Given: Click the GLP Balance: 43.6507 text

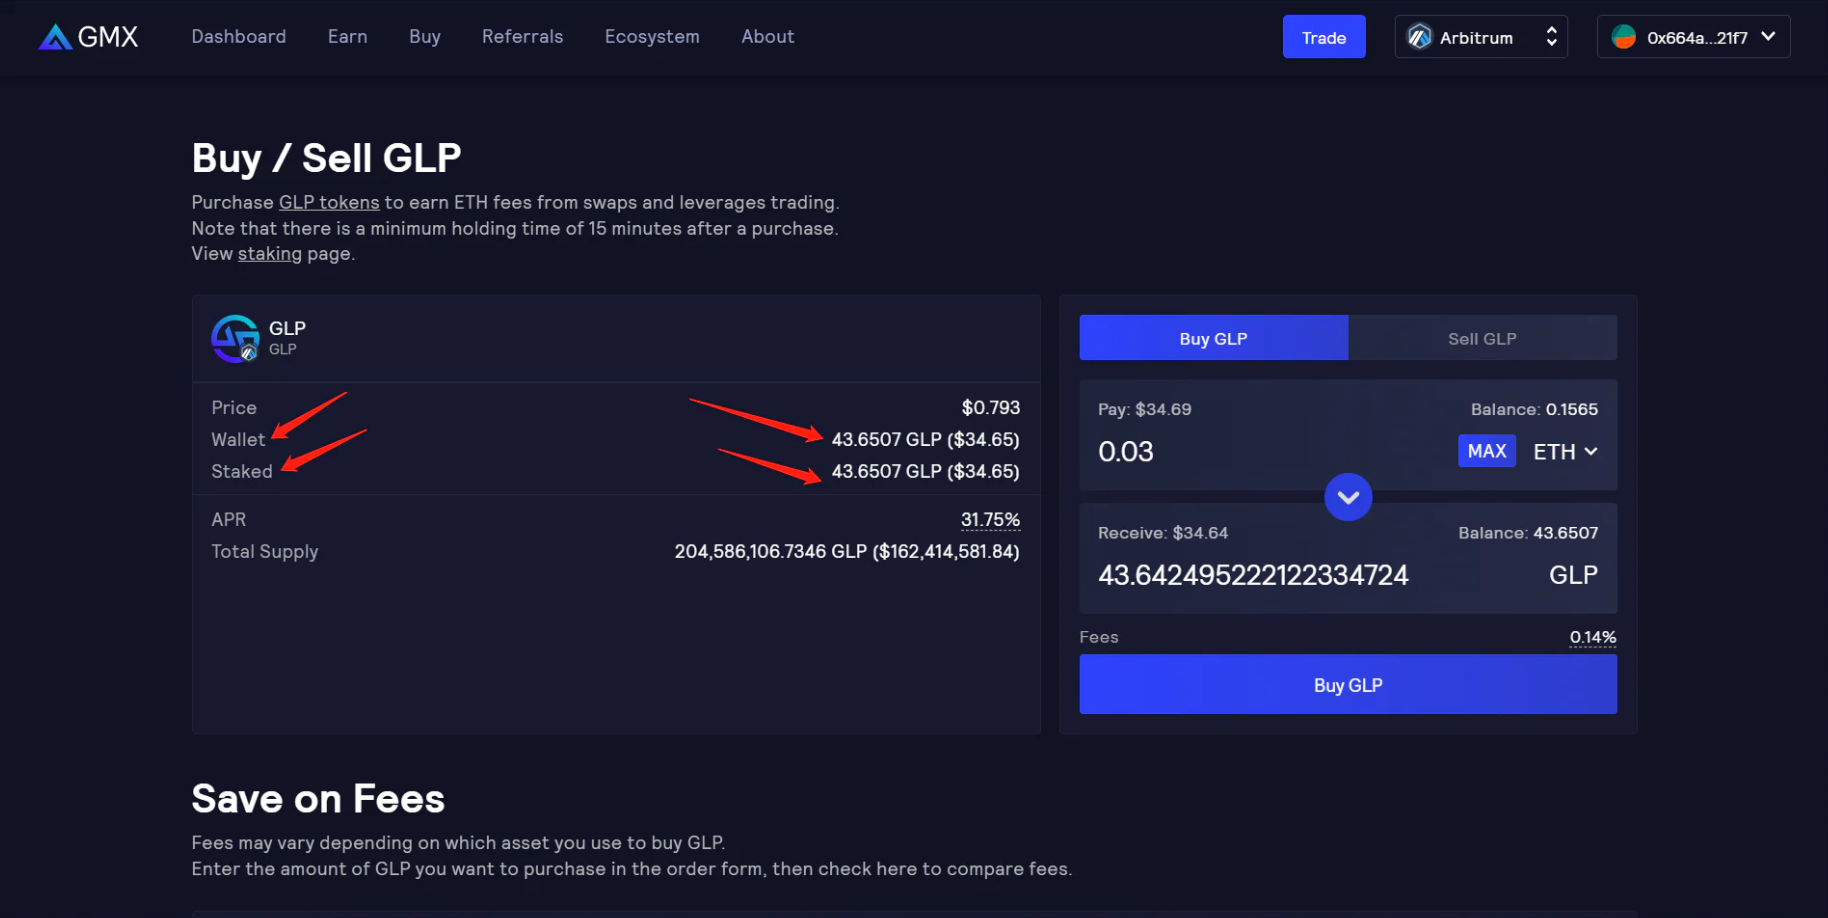Looking at the screenshot, I should (1528, 533).
